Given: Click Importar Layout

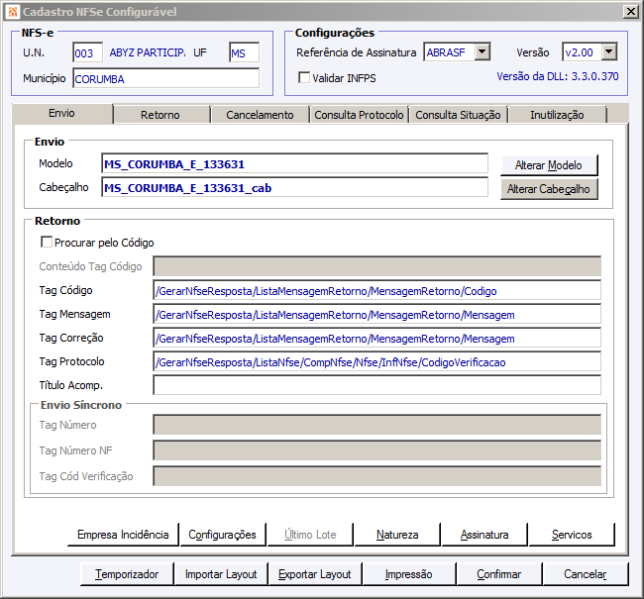Looking at the screenshot, I should click(x=221, y=574).
